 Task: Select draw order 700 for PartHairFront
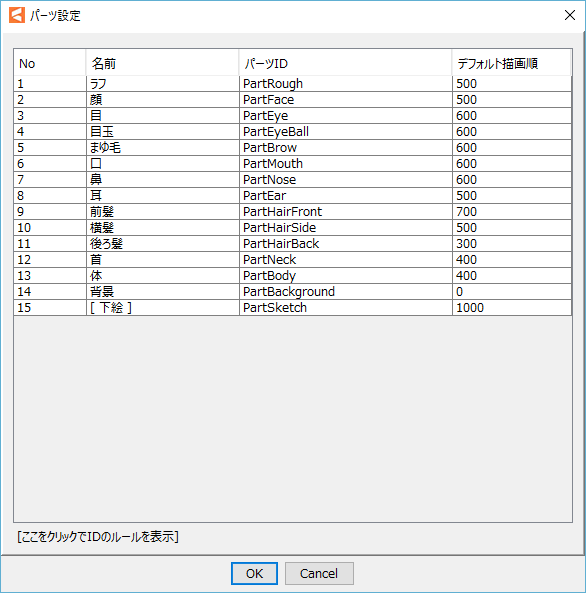tap(512, 211)
